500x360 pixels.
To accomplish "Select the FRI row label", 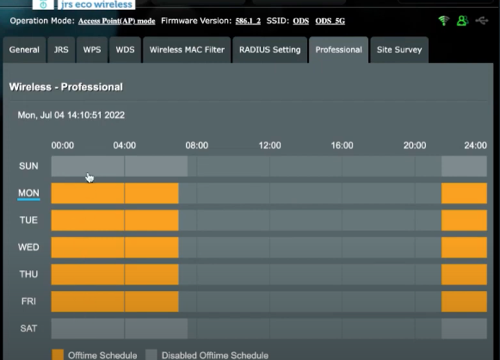I will pos(29,301).
